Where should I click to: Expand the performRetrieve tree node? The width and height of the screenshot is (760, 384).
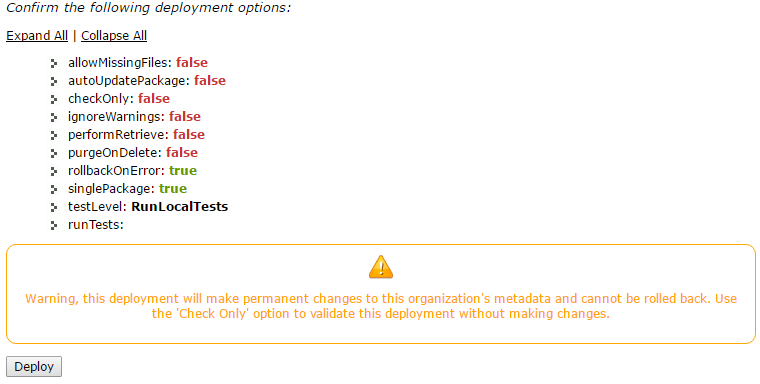click(x=54, y=135)
